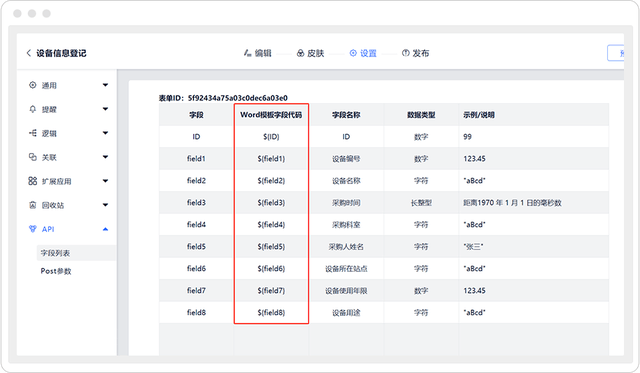Click the 扩展应用 grid icon
640x373 pixels.
[x=33, y=181]
